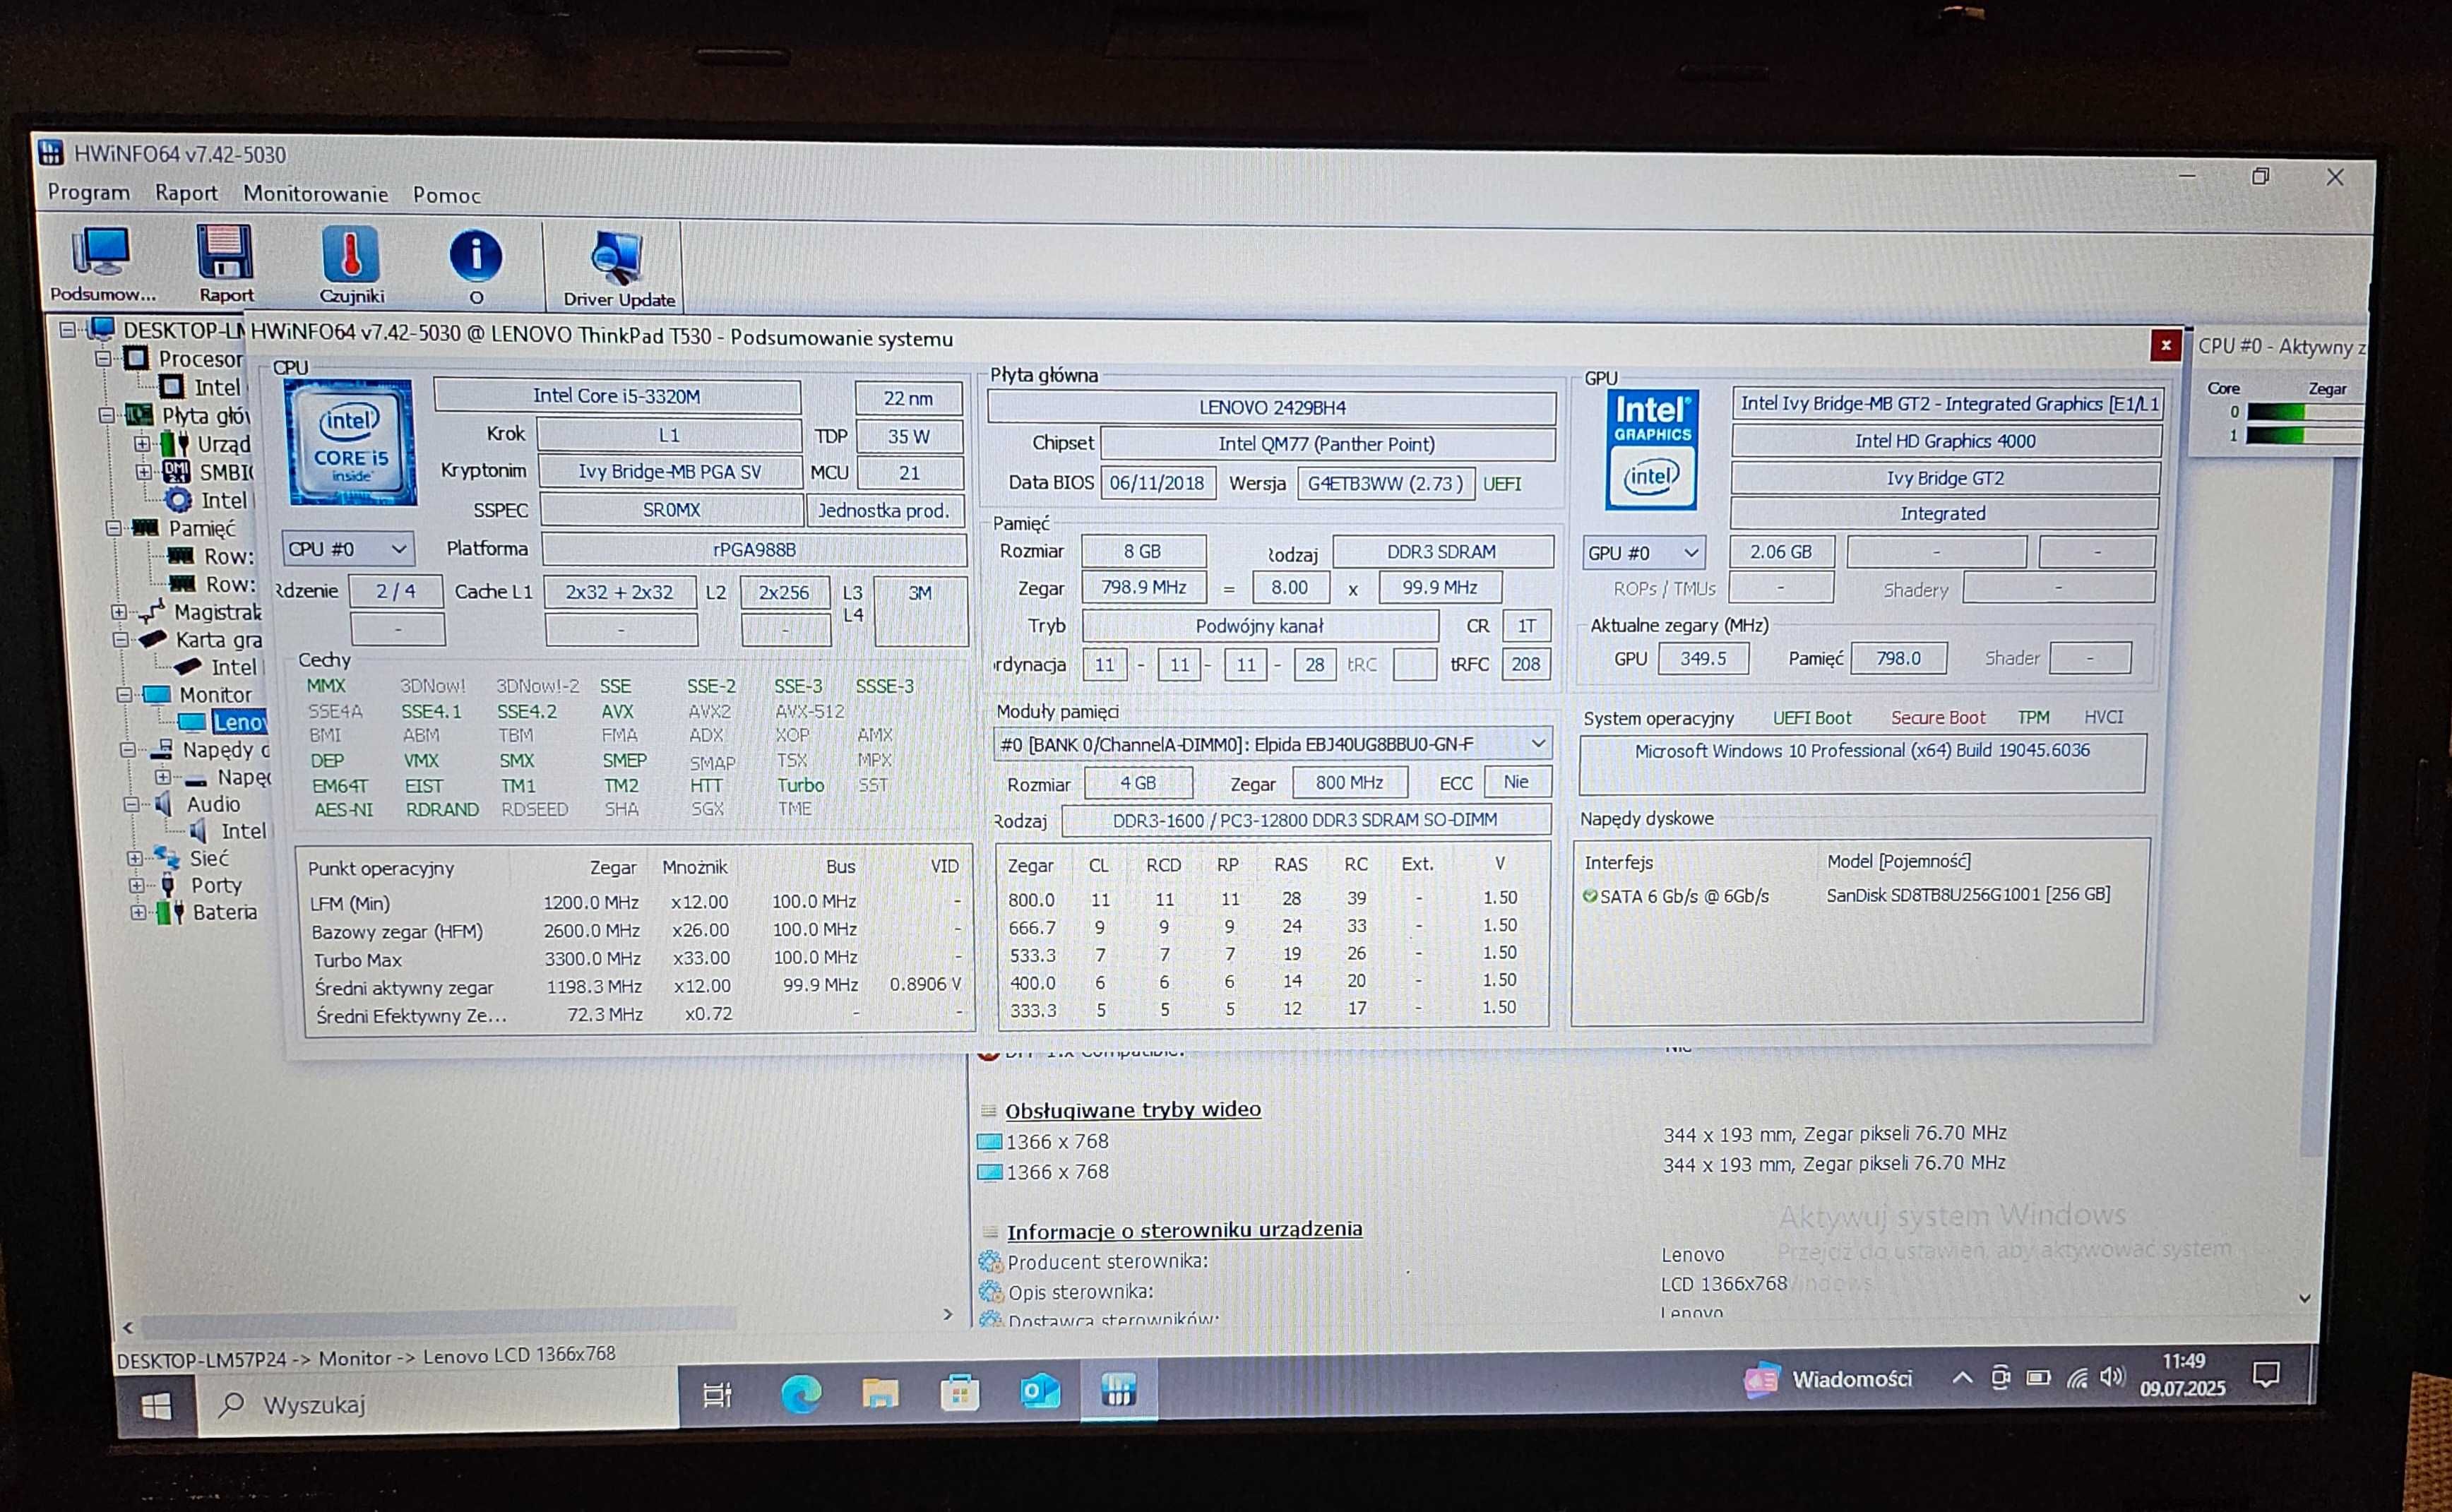Collapse the DESKTOP root tree node
This screenshot has height=1512, width=2452.
pos(67,329)
